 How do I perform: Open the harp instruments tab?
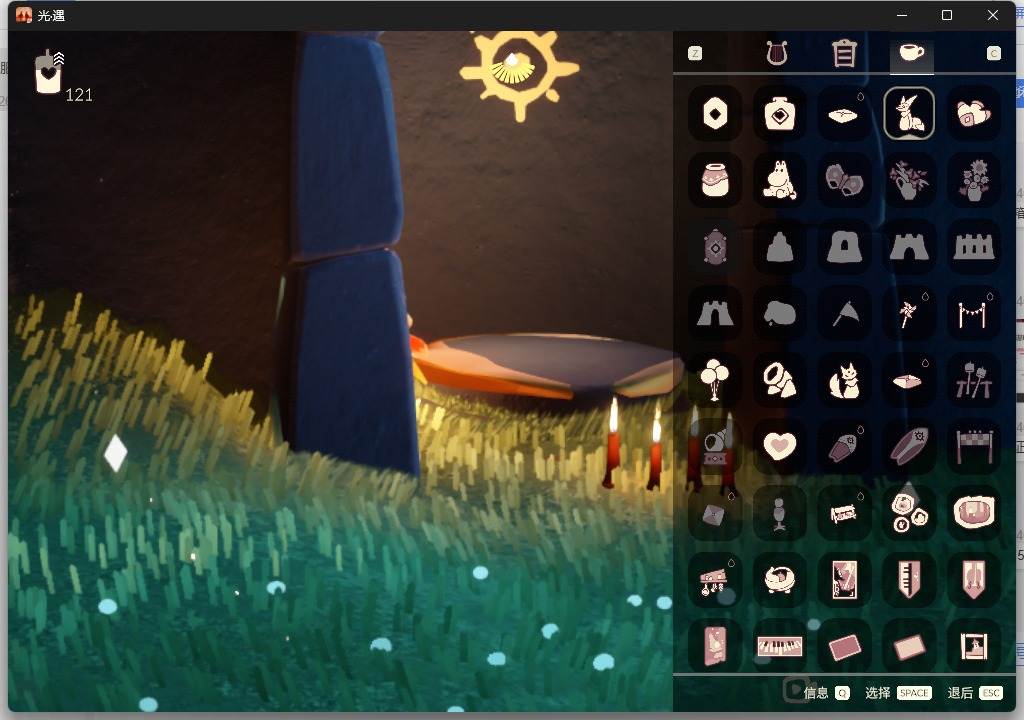click(x=777, y=53)
